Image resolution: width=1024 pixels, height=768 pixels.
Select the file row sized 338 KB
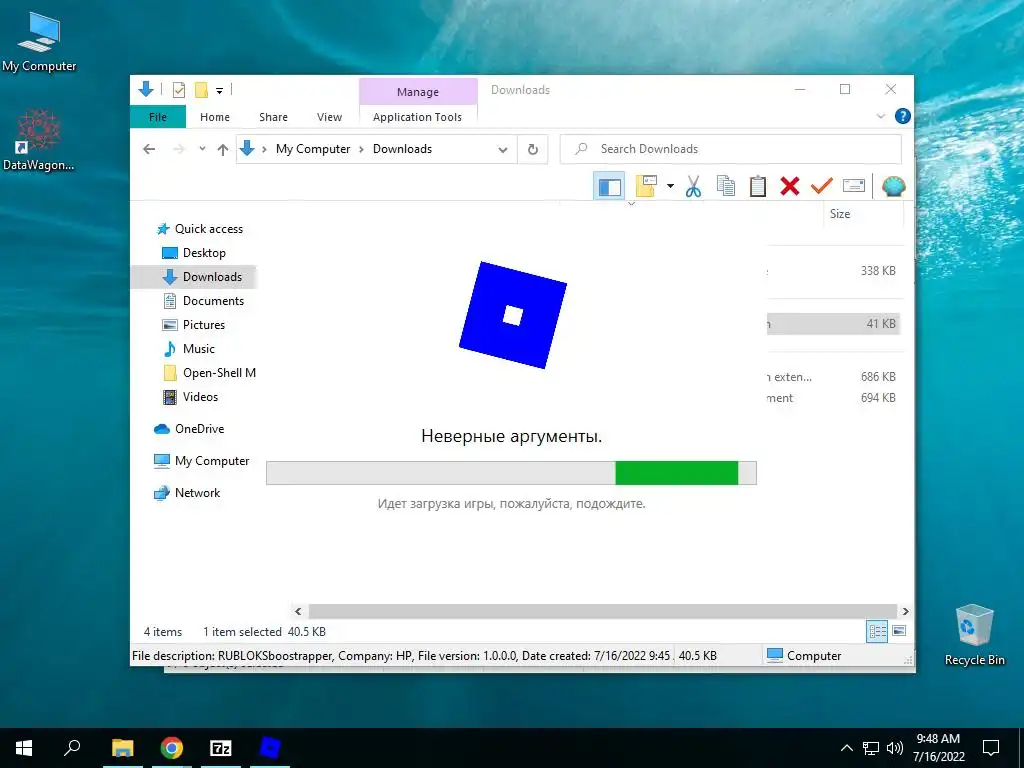pyautogui.click(x=833, y=271)
